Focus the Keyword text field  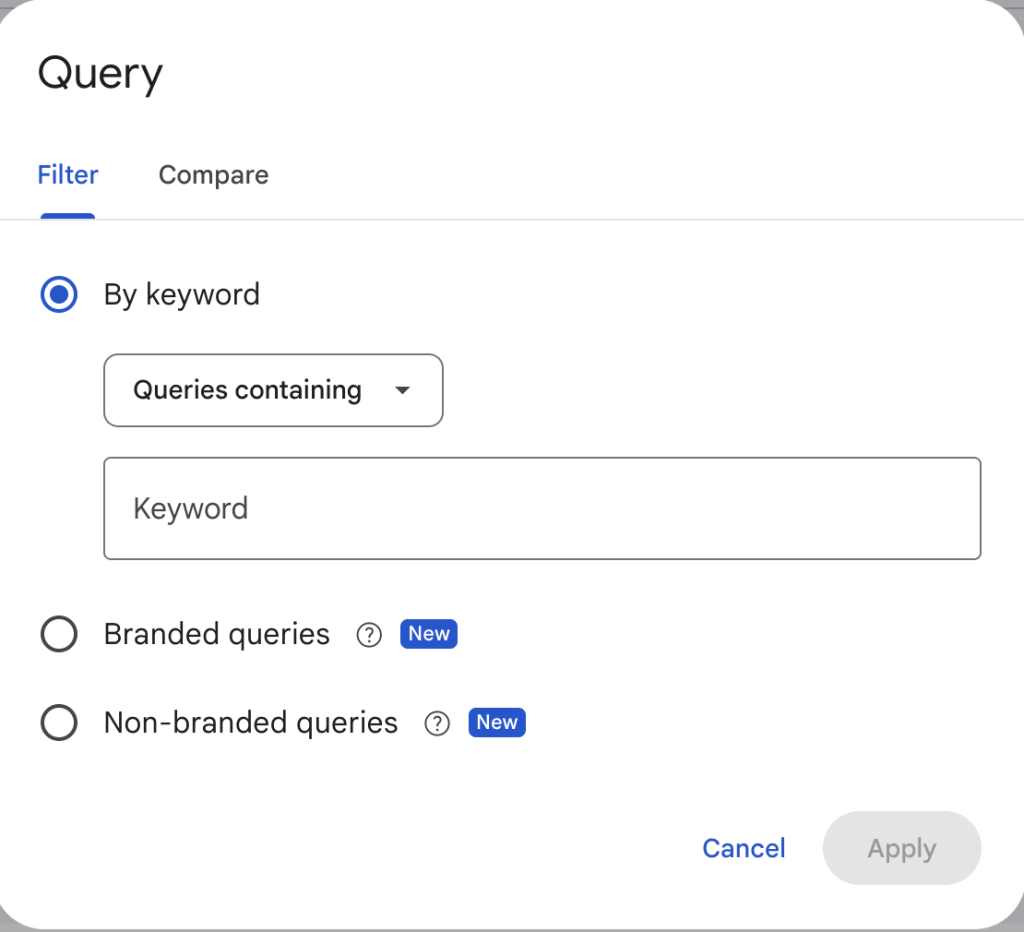542,508
